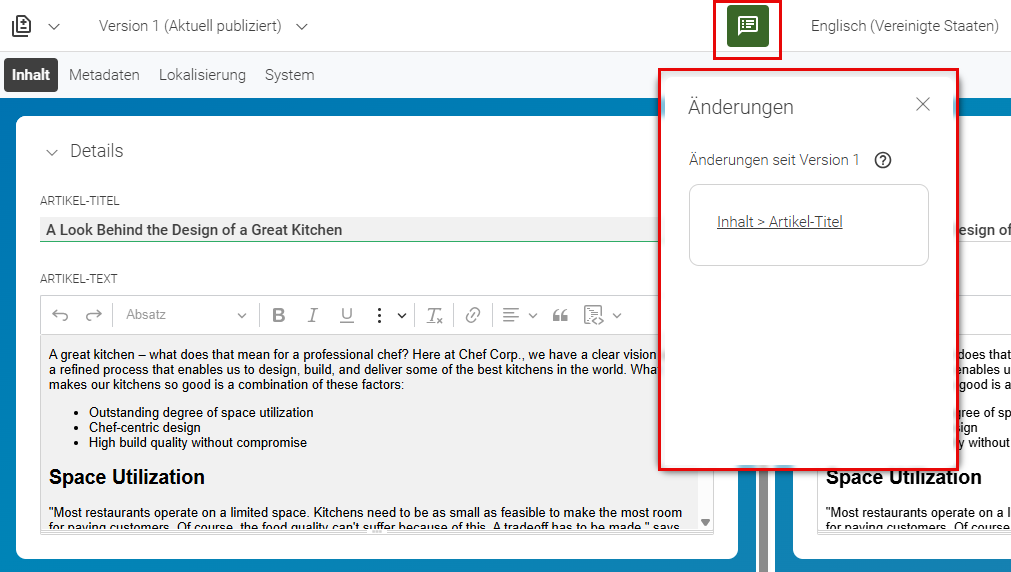Toggle bold formatting
Viewport: 1011px width, 572px height.
pos(279,315)
